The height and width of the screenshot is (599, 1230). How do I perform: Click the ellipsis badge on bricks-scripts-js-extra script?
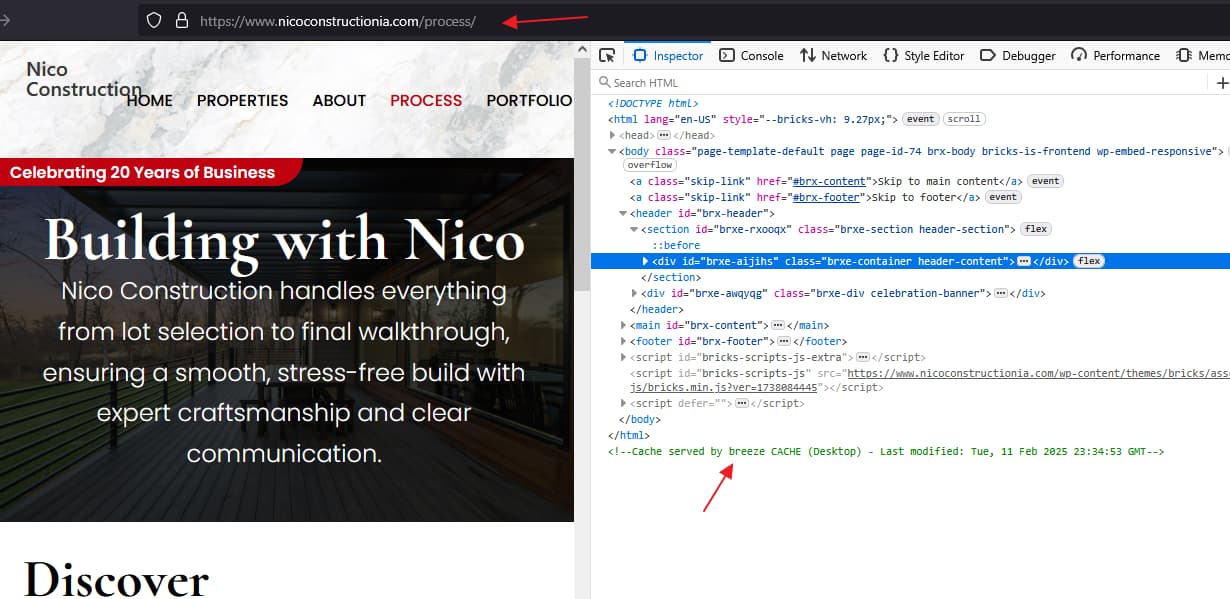pyautogui.click(x=861, y=357)
